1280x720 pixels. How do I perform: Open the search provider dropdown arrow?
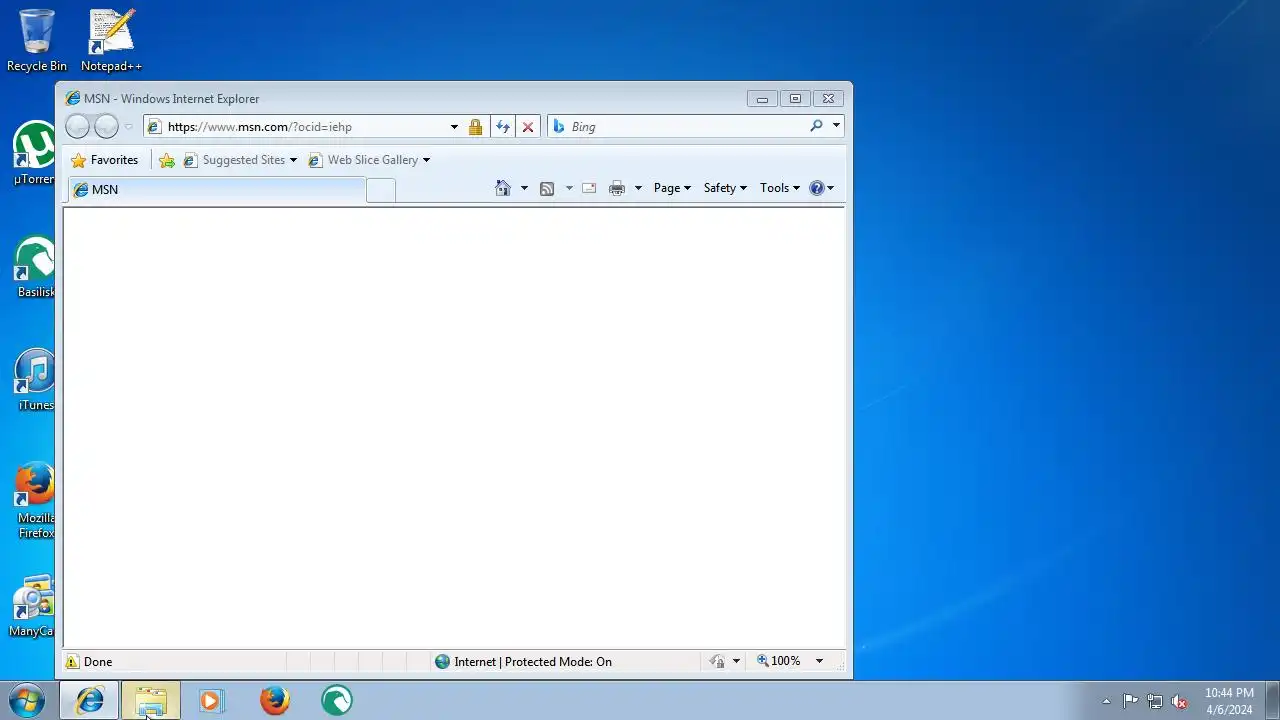tap(836, 126)
